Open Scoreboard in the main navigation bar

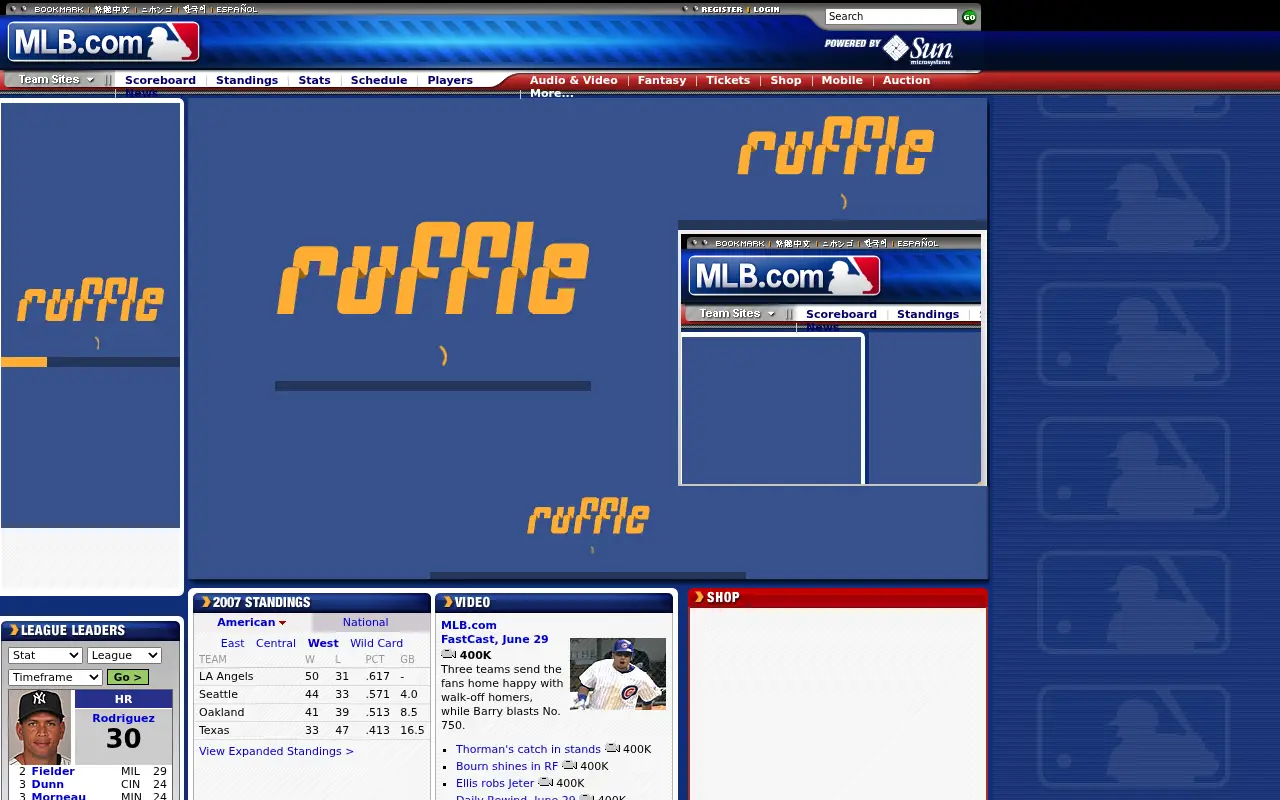point(160,80)
